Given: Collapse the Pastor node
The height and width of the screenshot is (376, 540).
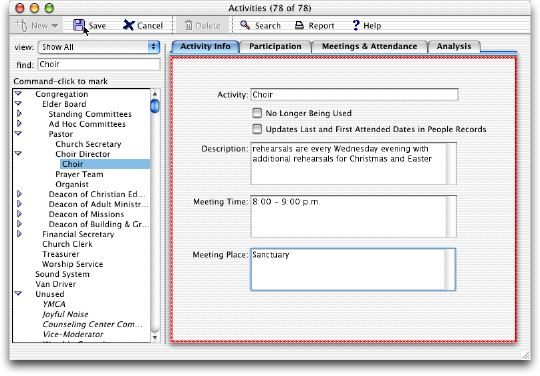Looking at the screenshot, I should tap(18, 134).
